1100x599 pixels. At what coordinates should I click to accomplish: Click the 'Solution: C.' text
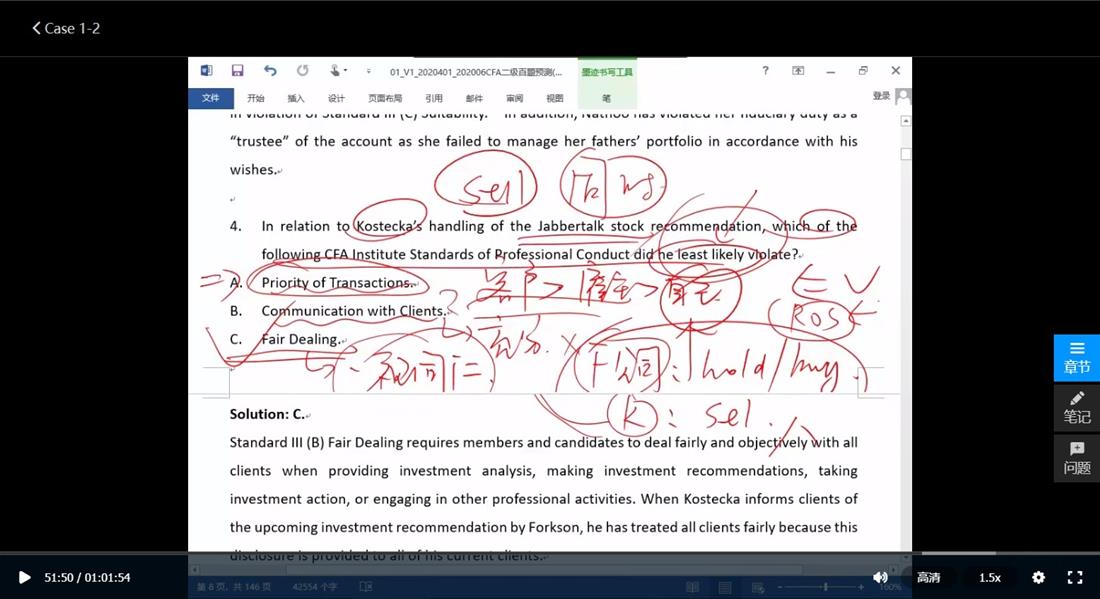point(267,415)
